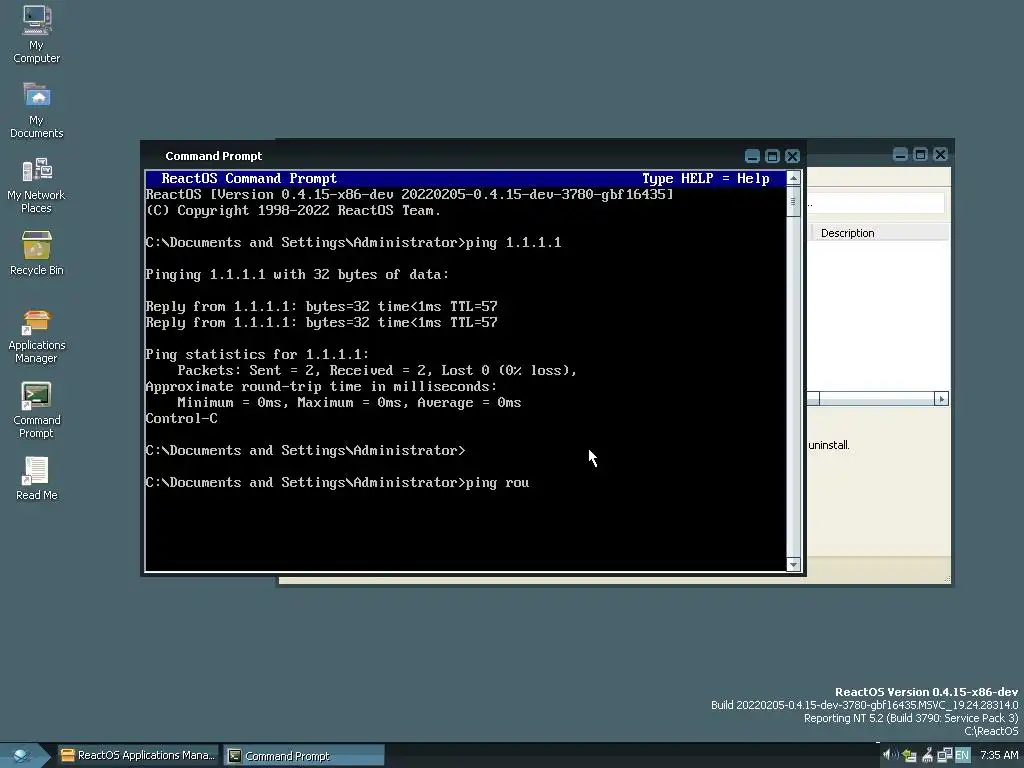1024x768 pixels.
Task: Click the USB plug tray icon
Action: click(x=927, y=756)
